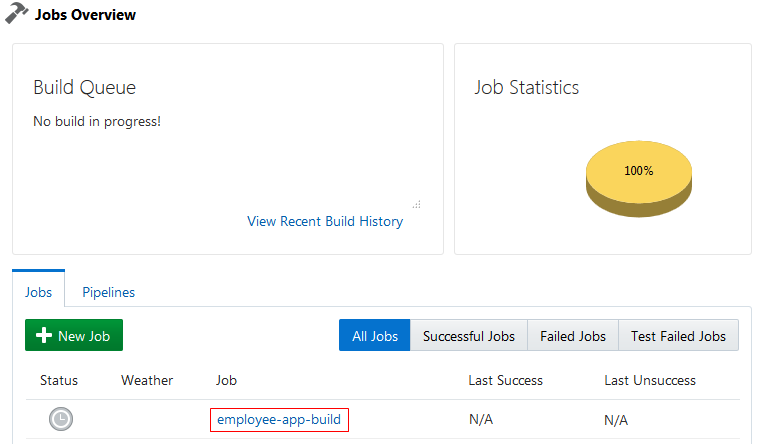Click the plus icon on New Job
The image size is (761, 444).
tap(44, 336)
